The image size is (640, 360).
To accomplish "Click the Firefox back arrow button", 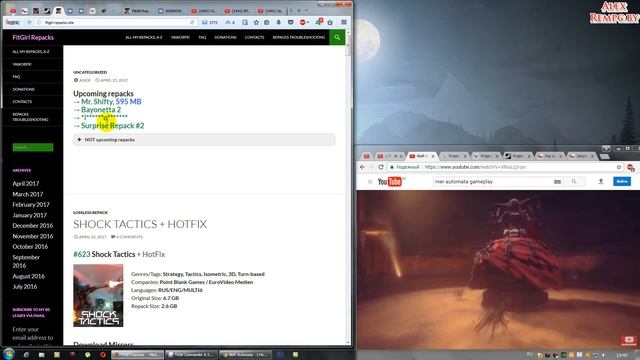I will coord(29,22).
